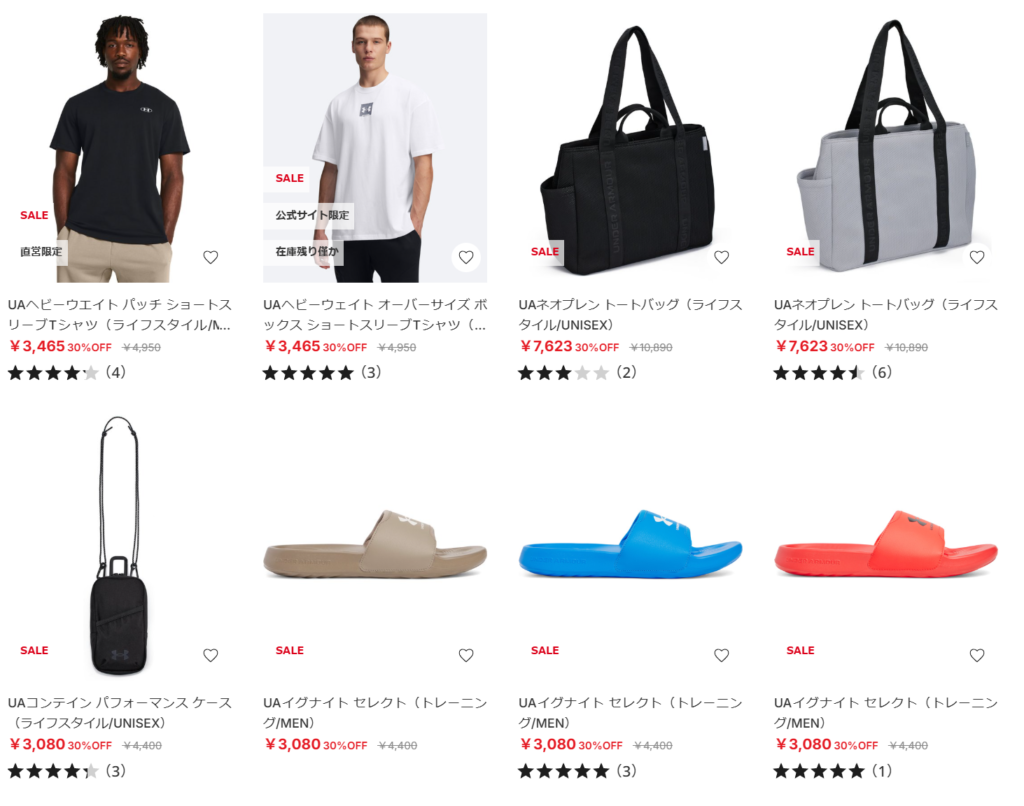The width and height of the screenshot is (1024, 806).
Task: Click the red Ignite slide sandal image
Action: point(886,545)
